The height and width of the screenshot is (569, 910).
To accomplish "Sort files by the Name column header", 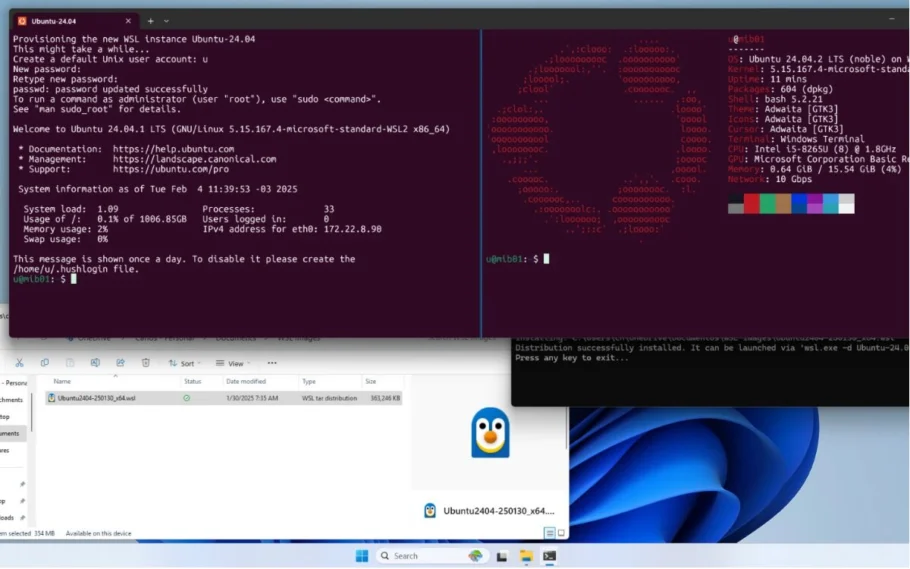I will 62,381.
